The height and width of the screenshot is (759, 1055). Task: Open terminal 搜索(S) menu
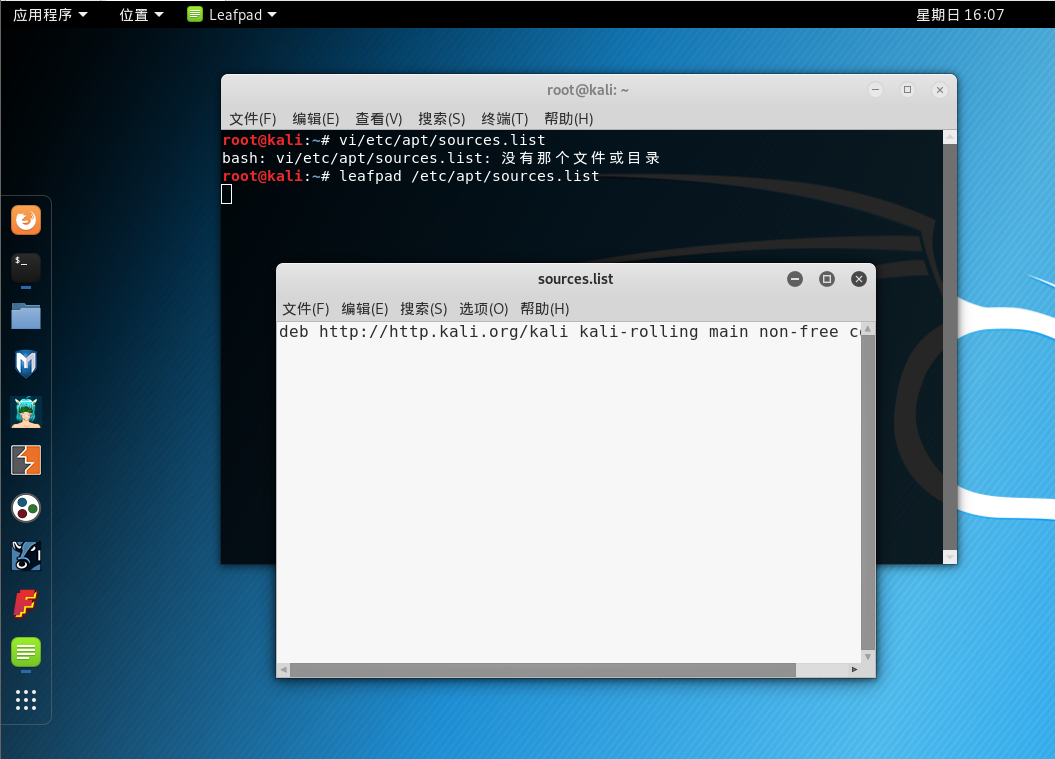point(442,119)
